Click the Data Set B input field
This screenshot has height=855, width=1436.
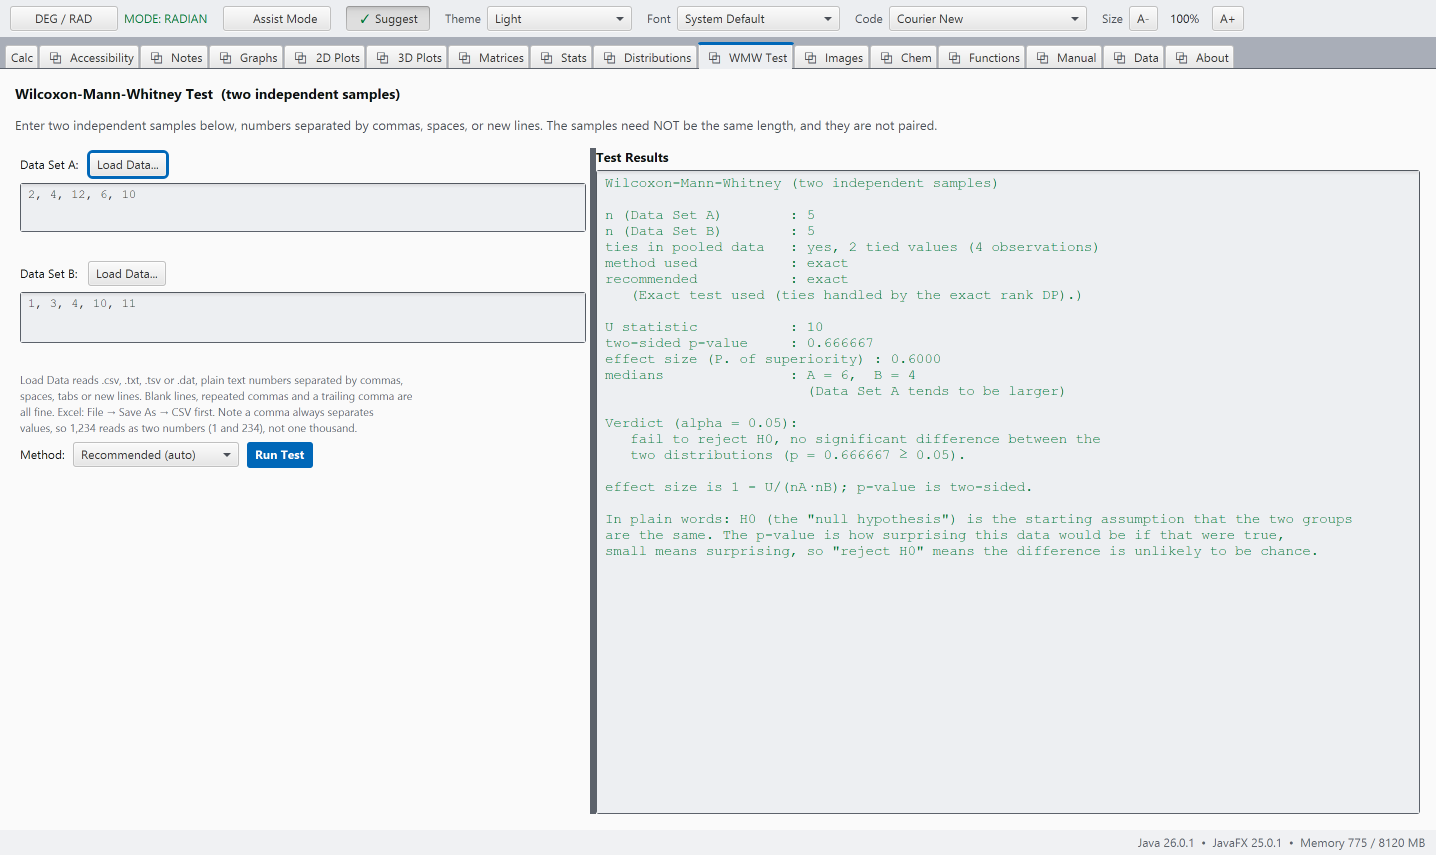303,317
